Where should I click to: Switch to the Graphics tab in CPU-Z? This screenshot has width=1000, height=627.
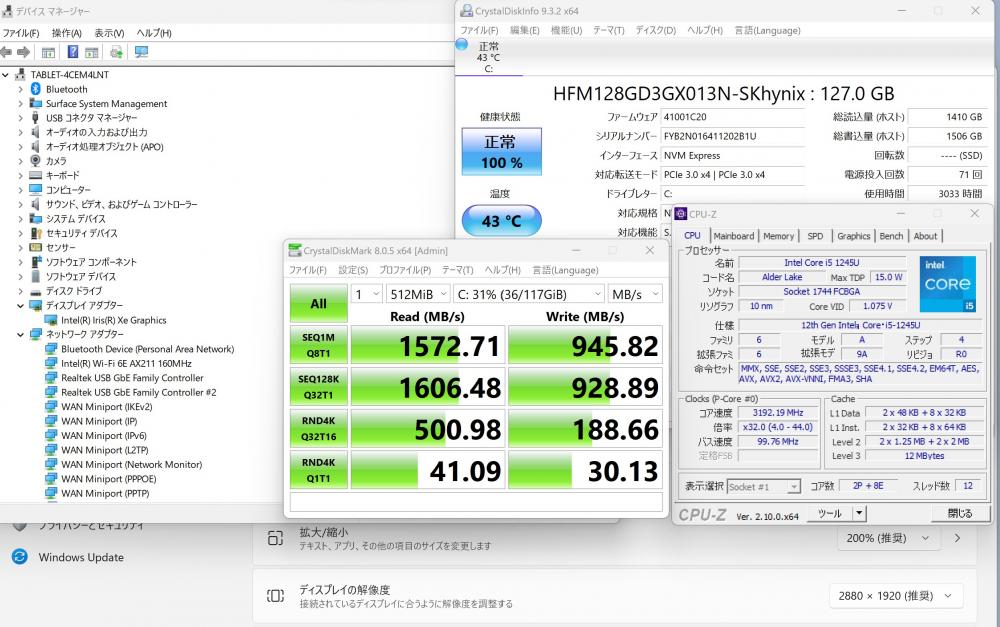853,236
